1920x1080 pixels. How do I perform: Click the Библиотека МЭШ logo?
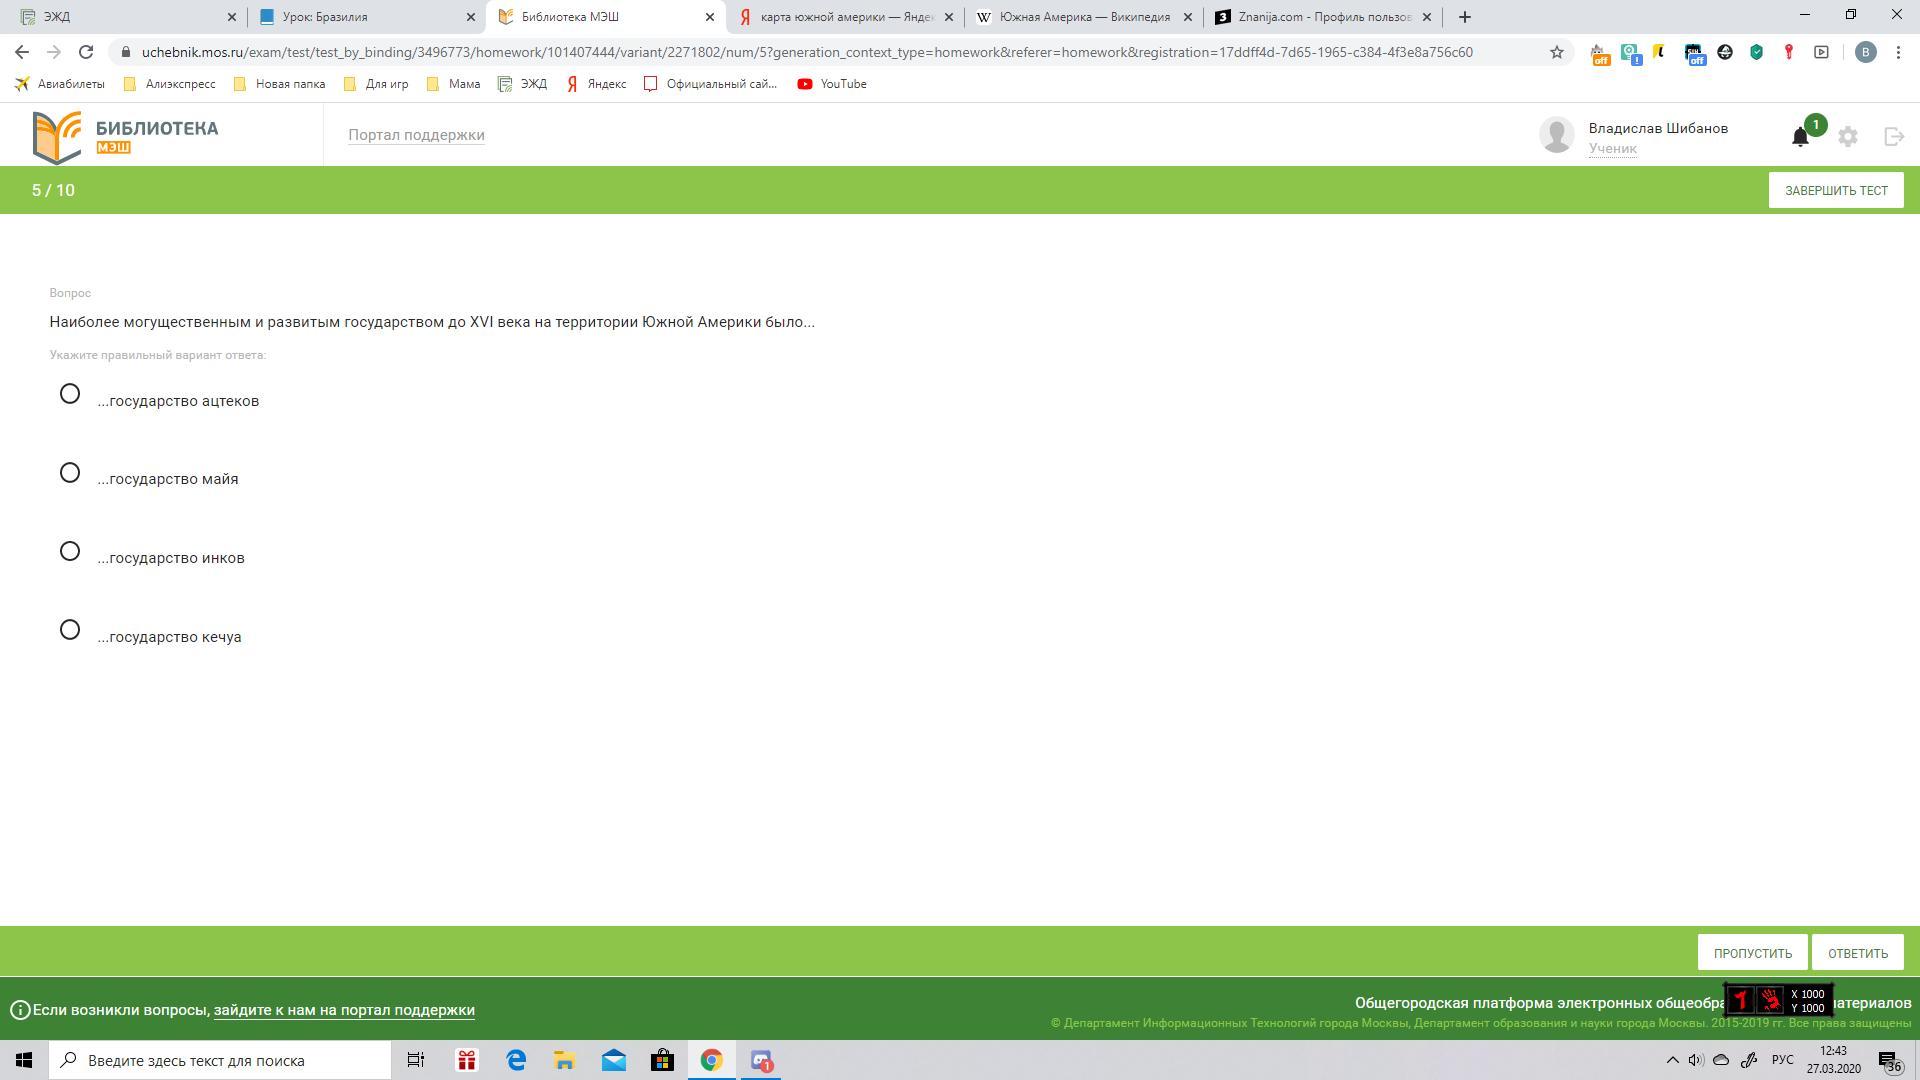pos(126,137)
